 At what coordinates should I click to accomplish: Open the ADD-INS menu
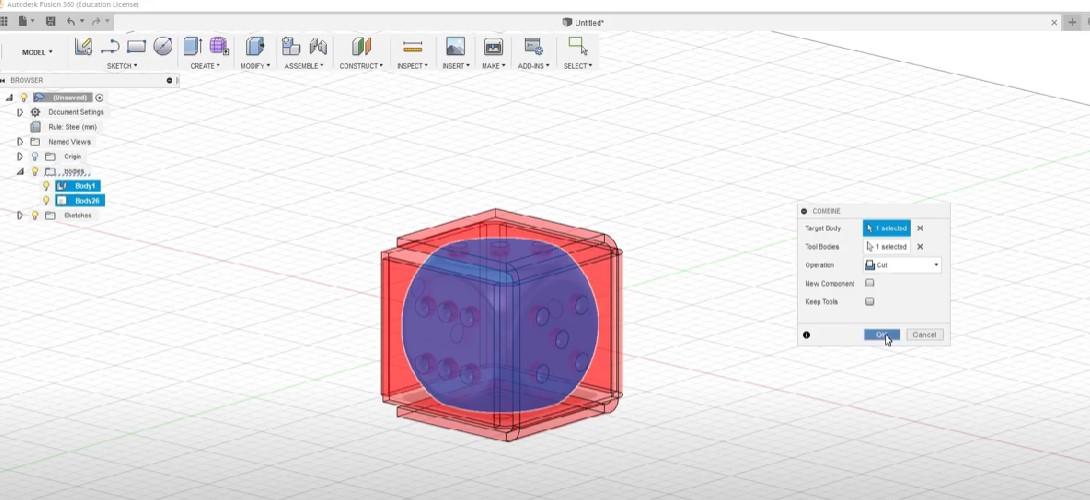[533, 65]
